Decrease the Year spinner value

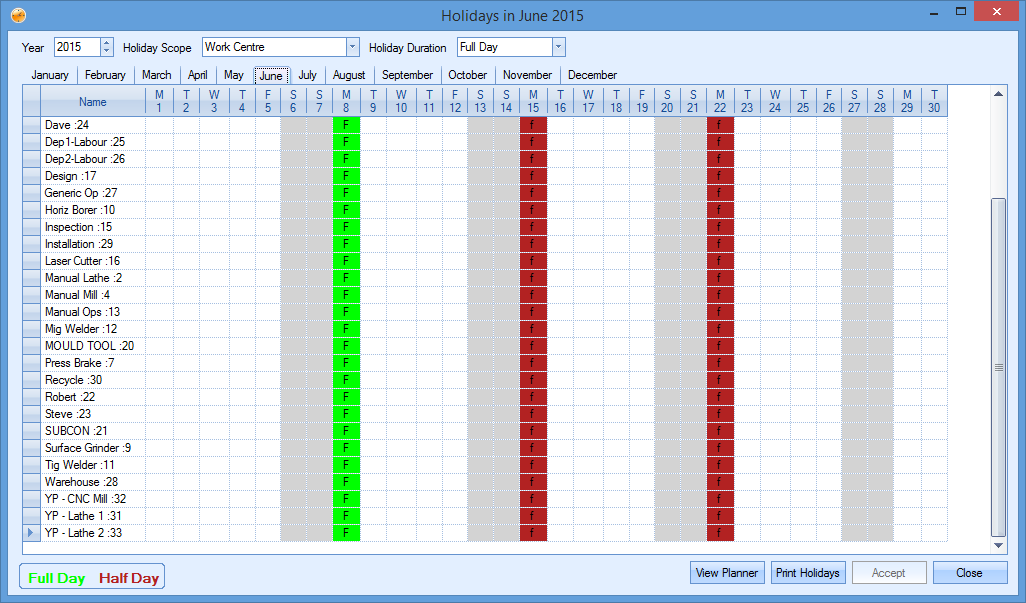(107, 52)
